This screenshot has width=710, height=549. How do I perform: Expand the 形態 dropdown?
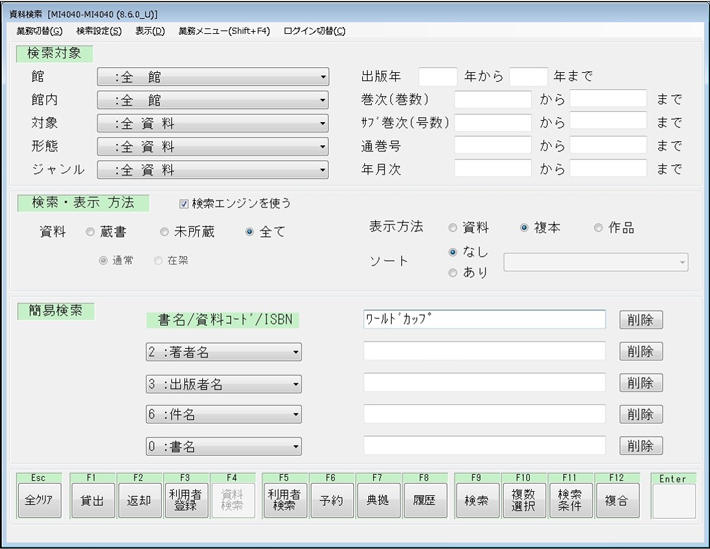213,146
